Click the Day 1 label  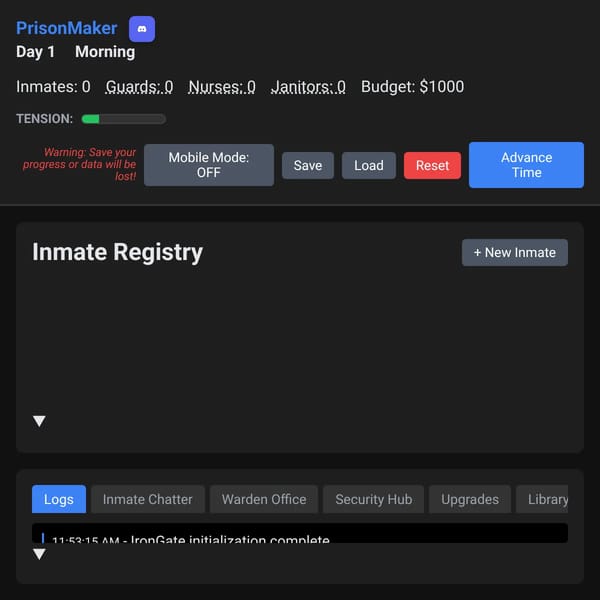[36, 52]
